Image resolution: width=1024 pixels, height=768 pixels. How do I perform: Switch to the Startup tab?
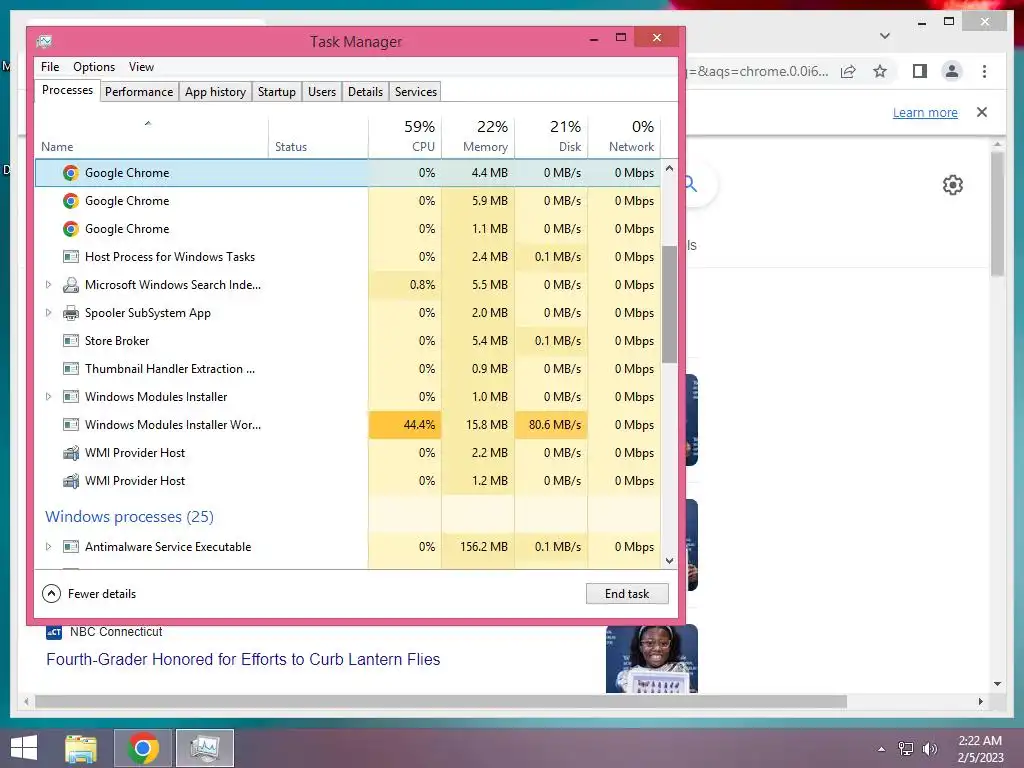(x=277, y=91)
